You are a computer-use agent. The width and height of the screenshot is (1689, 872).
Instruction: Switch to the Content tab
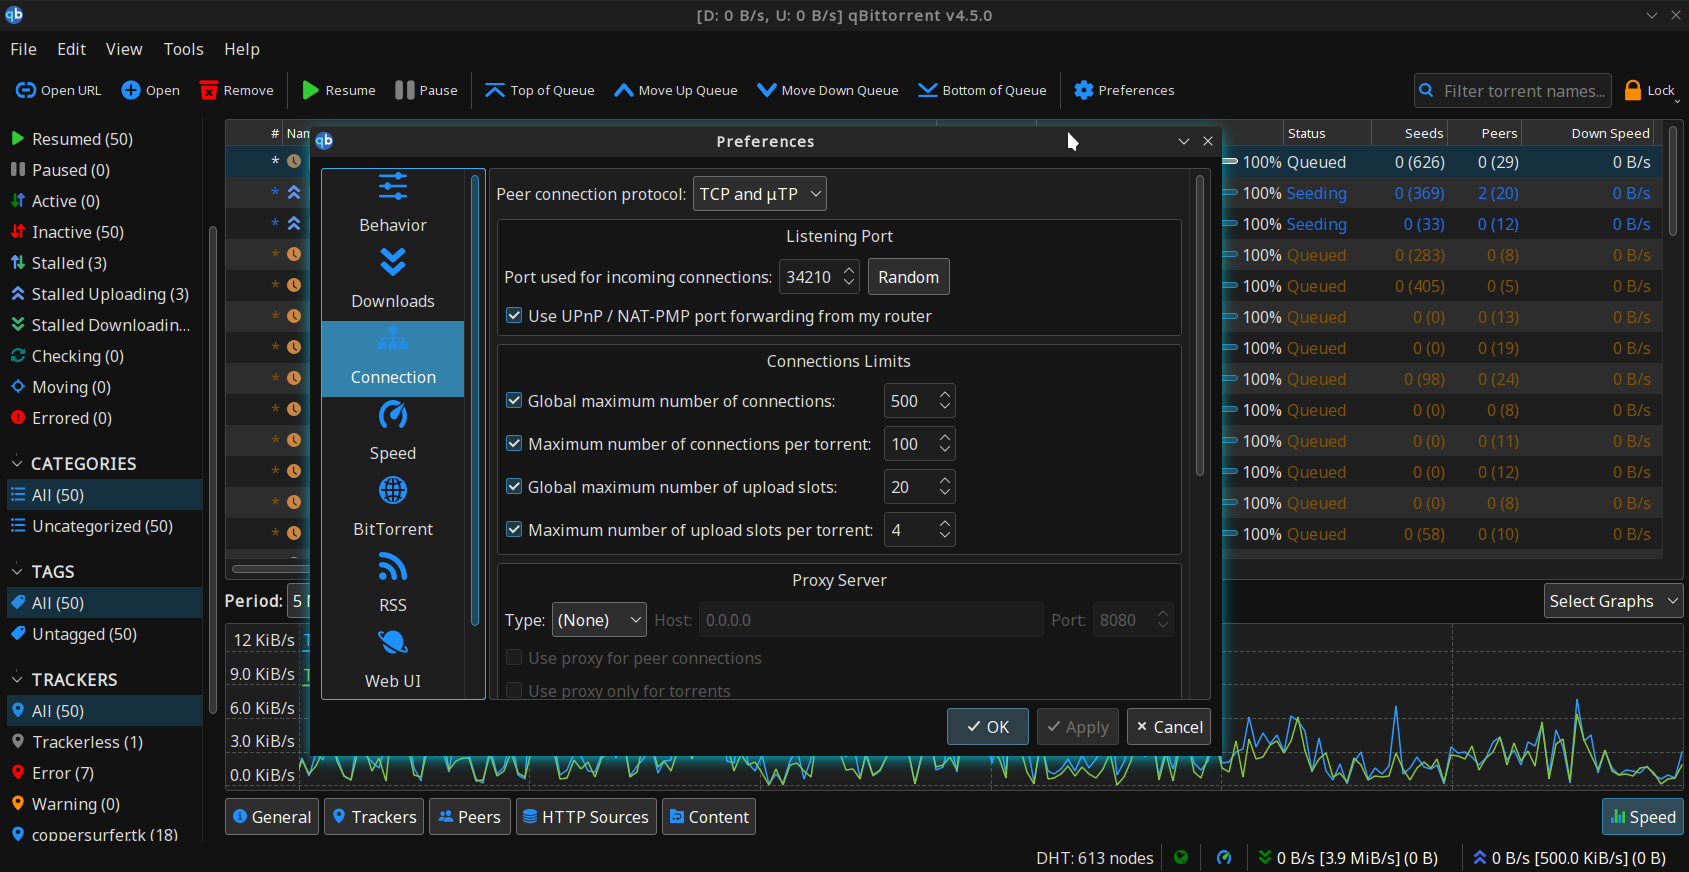click(x=709, y=817)
